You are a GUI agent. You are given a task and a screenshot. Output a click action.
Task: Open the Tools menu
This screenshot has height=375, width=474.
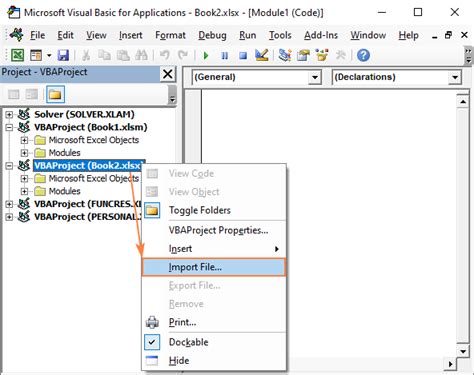[280, 35]
